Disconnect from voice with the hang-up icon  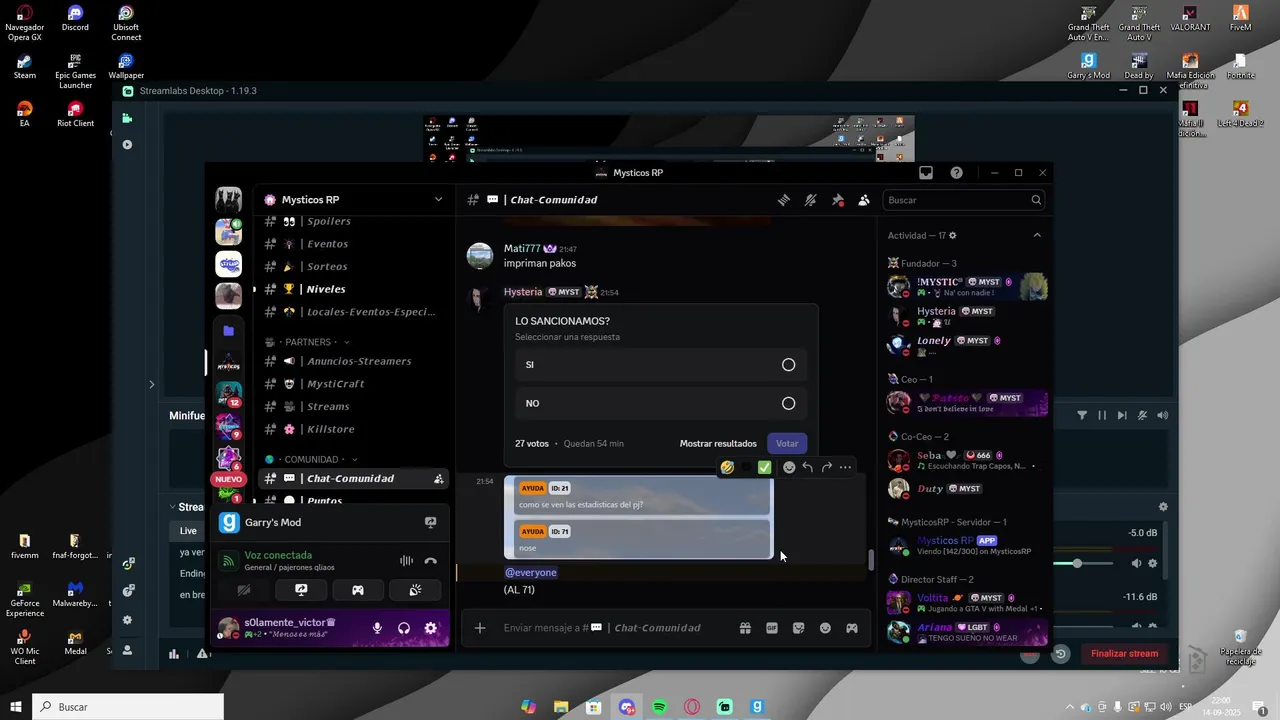pos(431,561)
